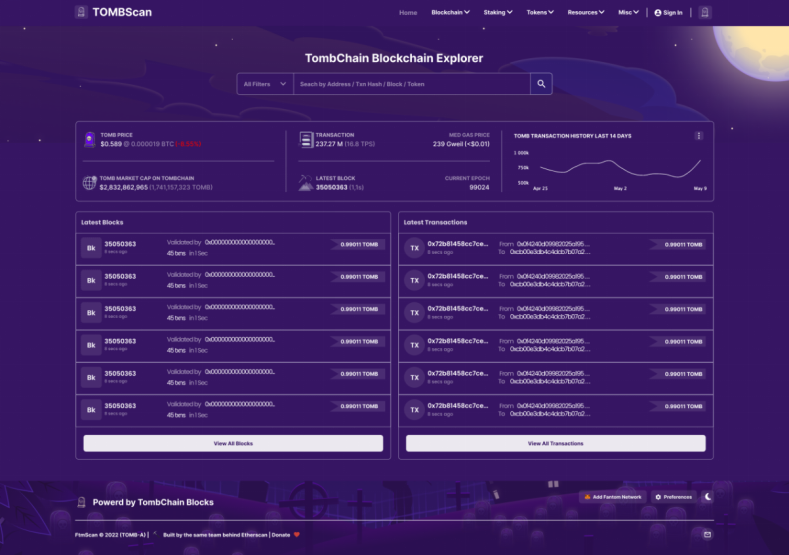
Task: Click the second Bk block icon
Action: tap(91, 280)
